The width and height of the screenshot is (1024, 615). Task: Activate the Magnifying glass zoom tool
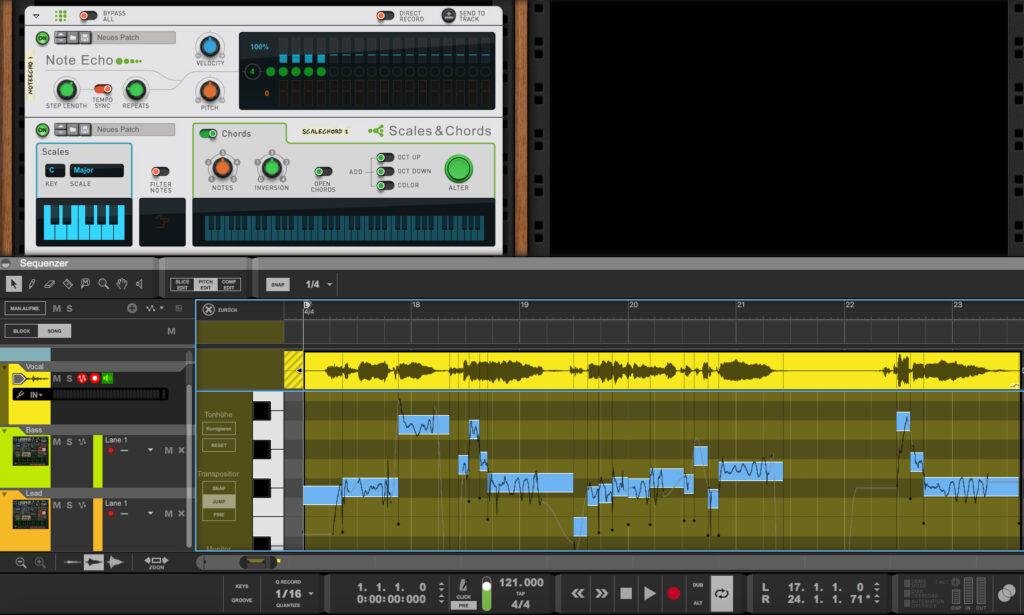point(103,284)
